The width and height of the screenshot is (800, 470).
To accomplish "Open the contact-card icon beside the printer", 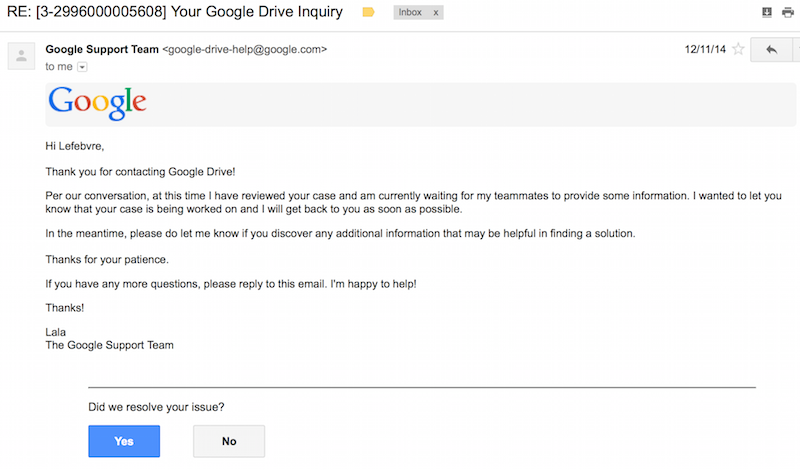I will click(766, 12).
